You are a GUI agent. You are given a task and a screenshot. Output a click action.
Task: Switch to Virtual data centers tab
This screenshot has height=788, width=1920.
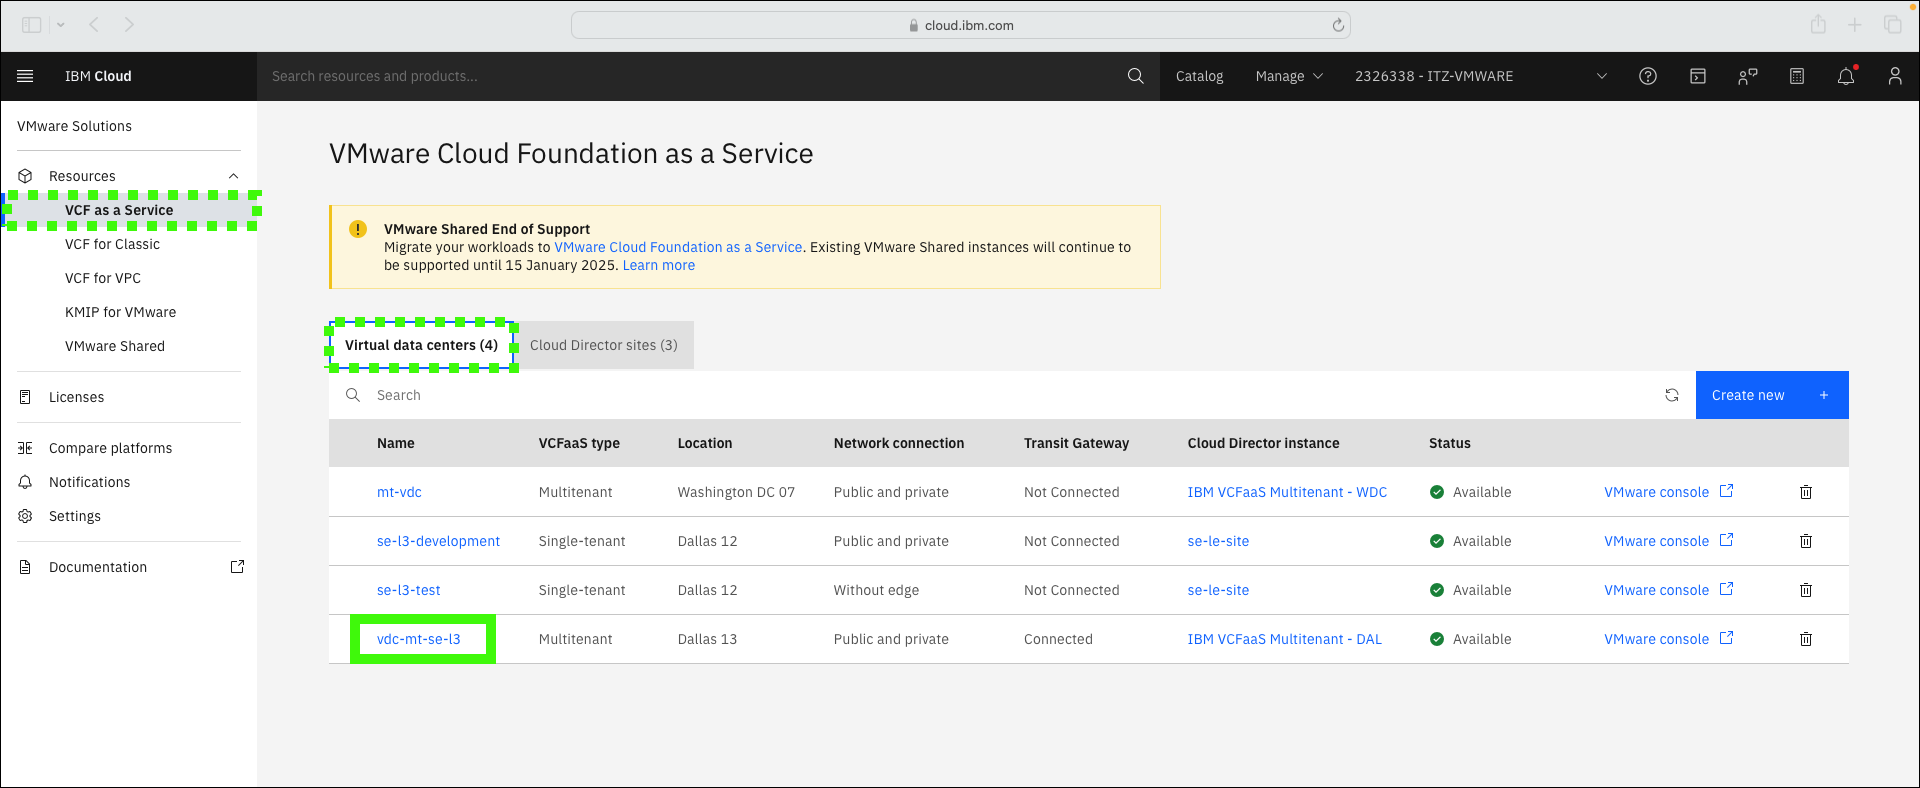(421, 345)
